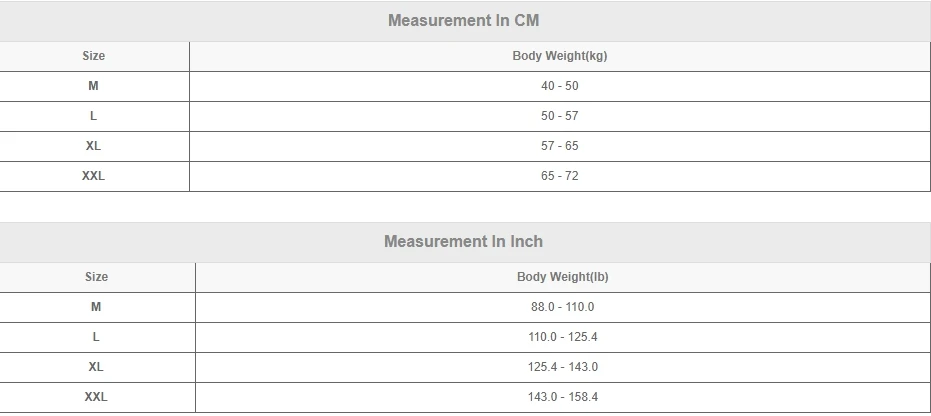Select the 57 - 65 weight cell

coord(560,146)
